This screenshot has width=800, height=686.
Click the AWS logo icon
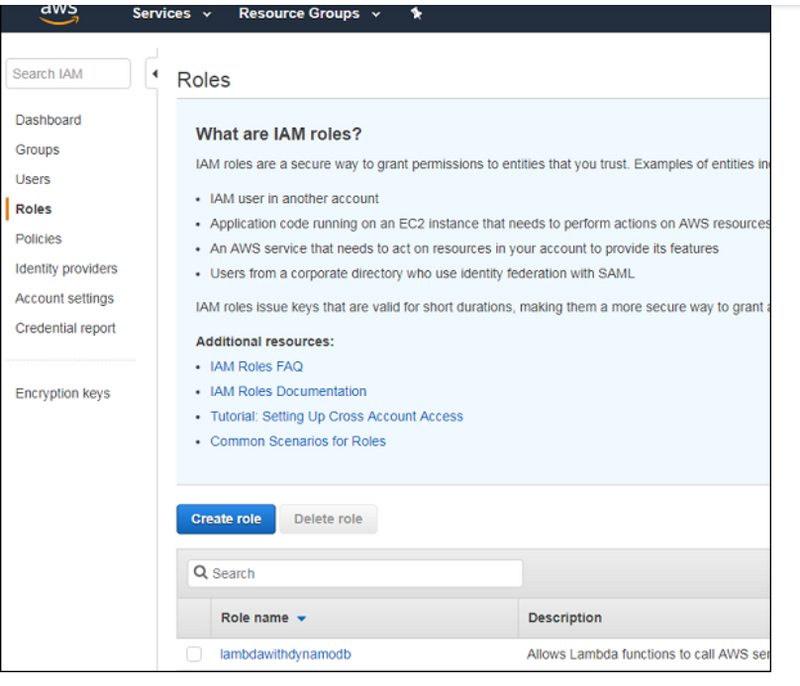click(59, 12)
